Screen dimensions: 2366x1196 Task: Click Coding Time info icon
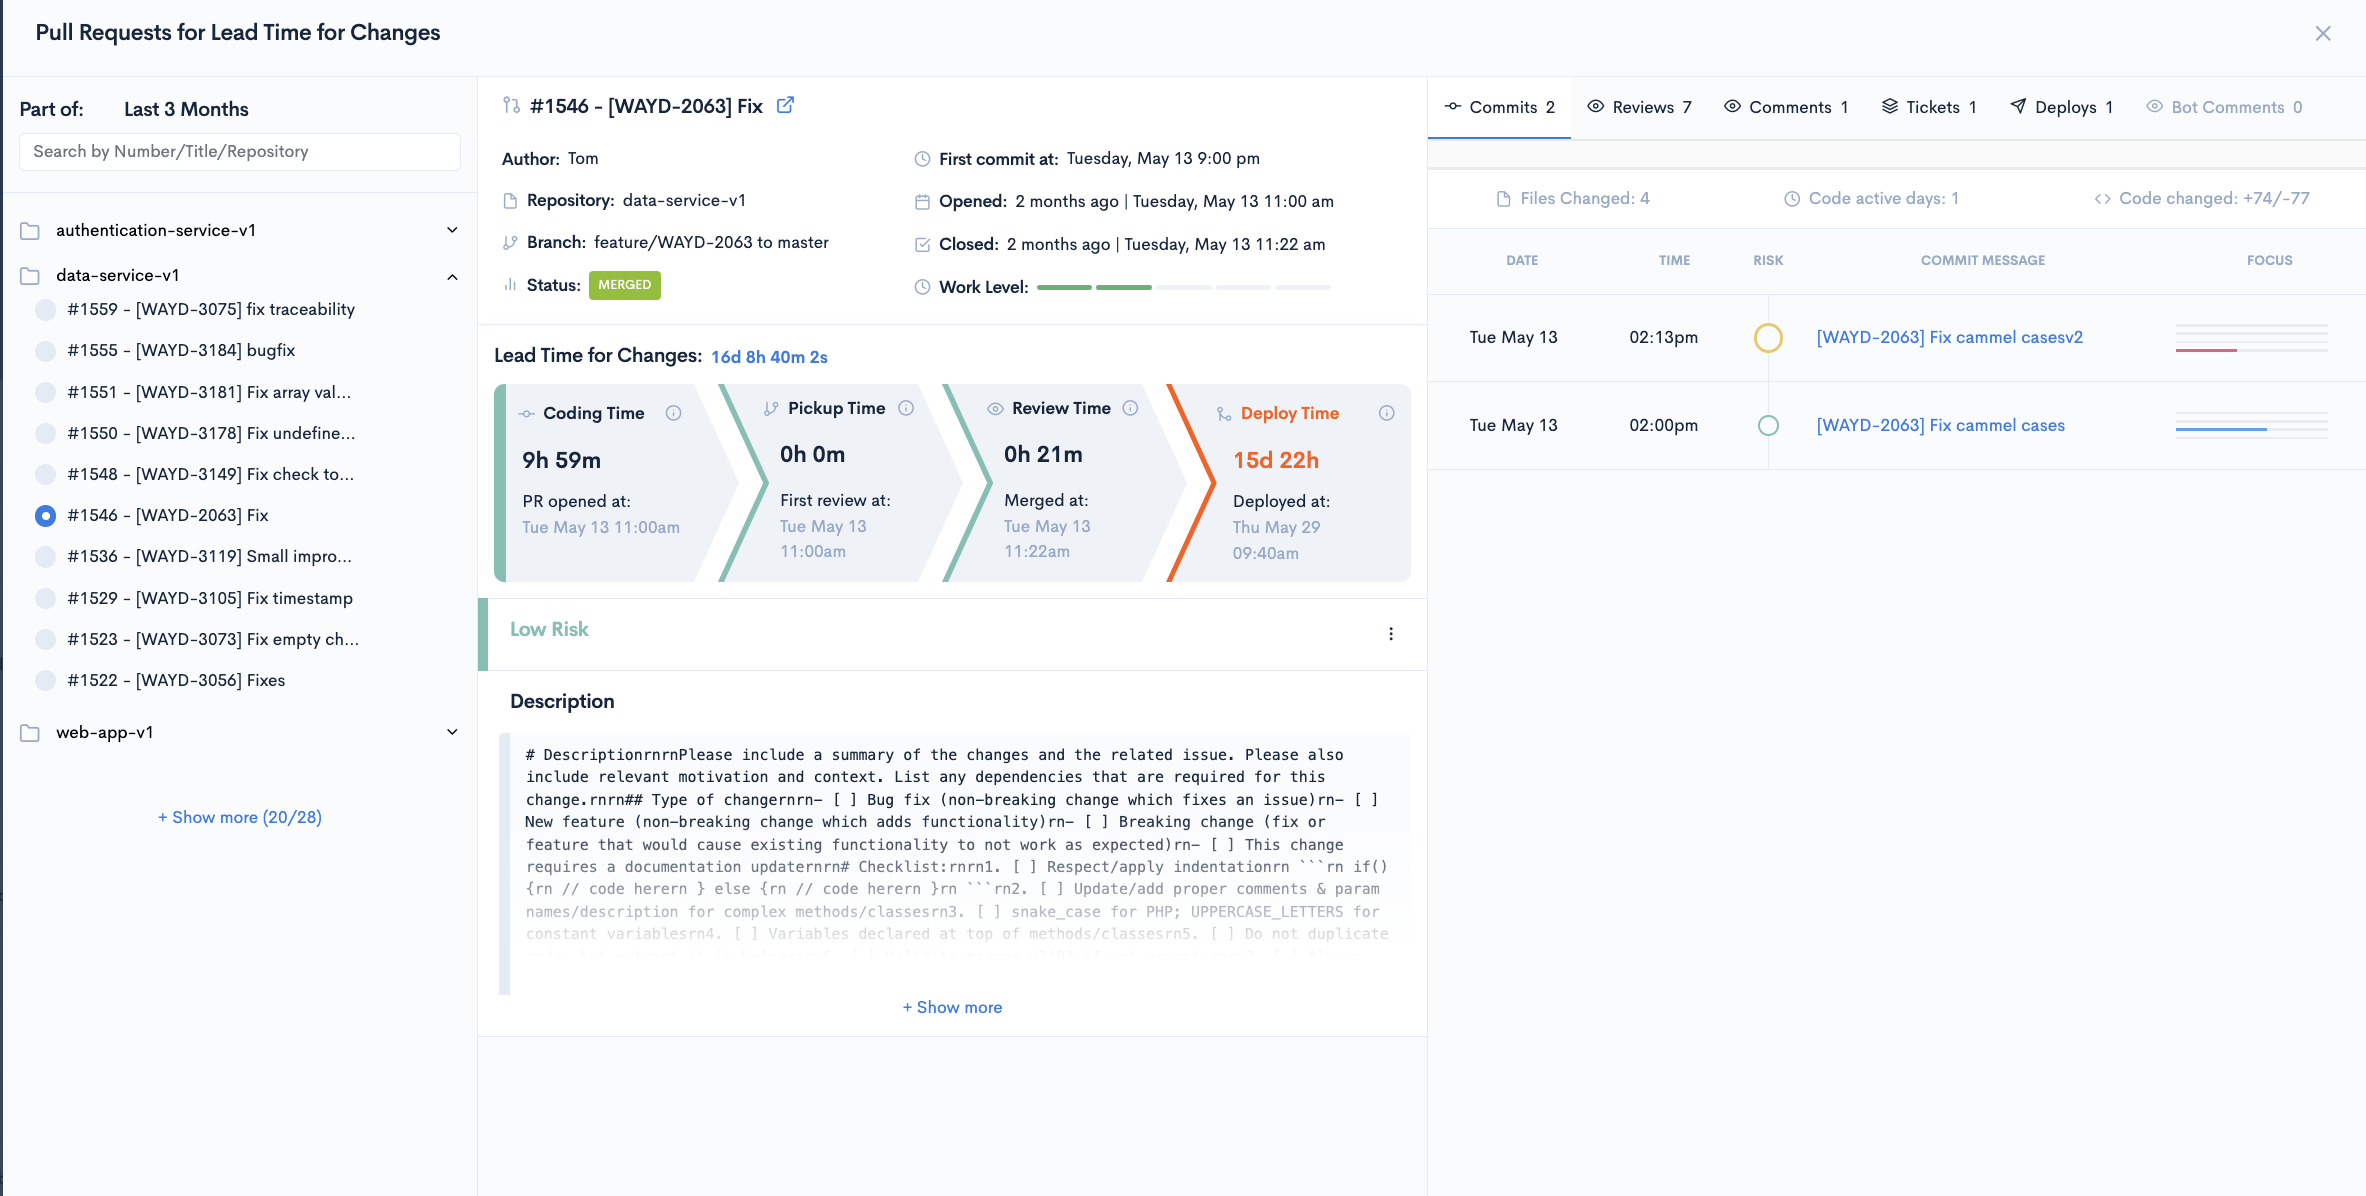click(674, 413)
